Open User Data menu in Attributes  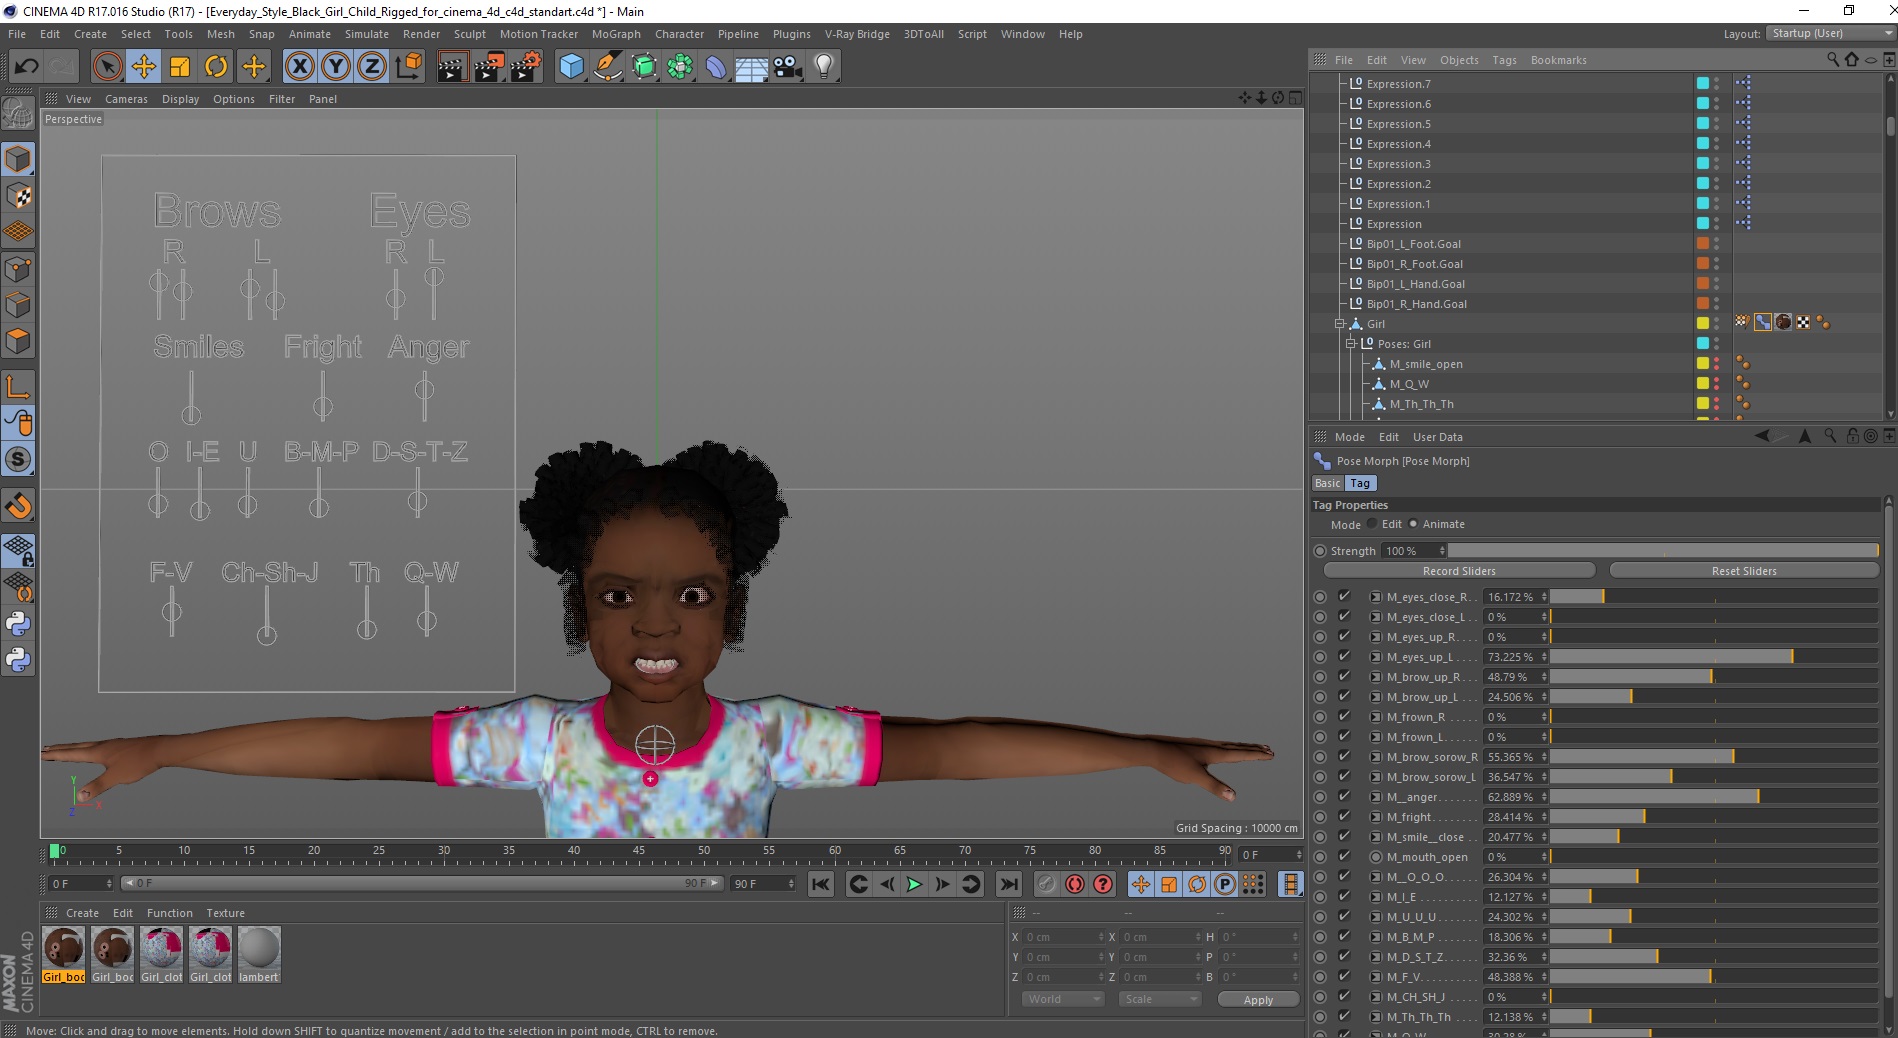[x=1437, y=437]
